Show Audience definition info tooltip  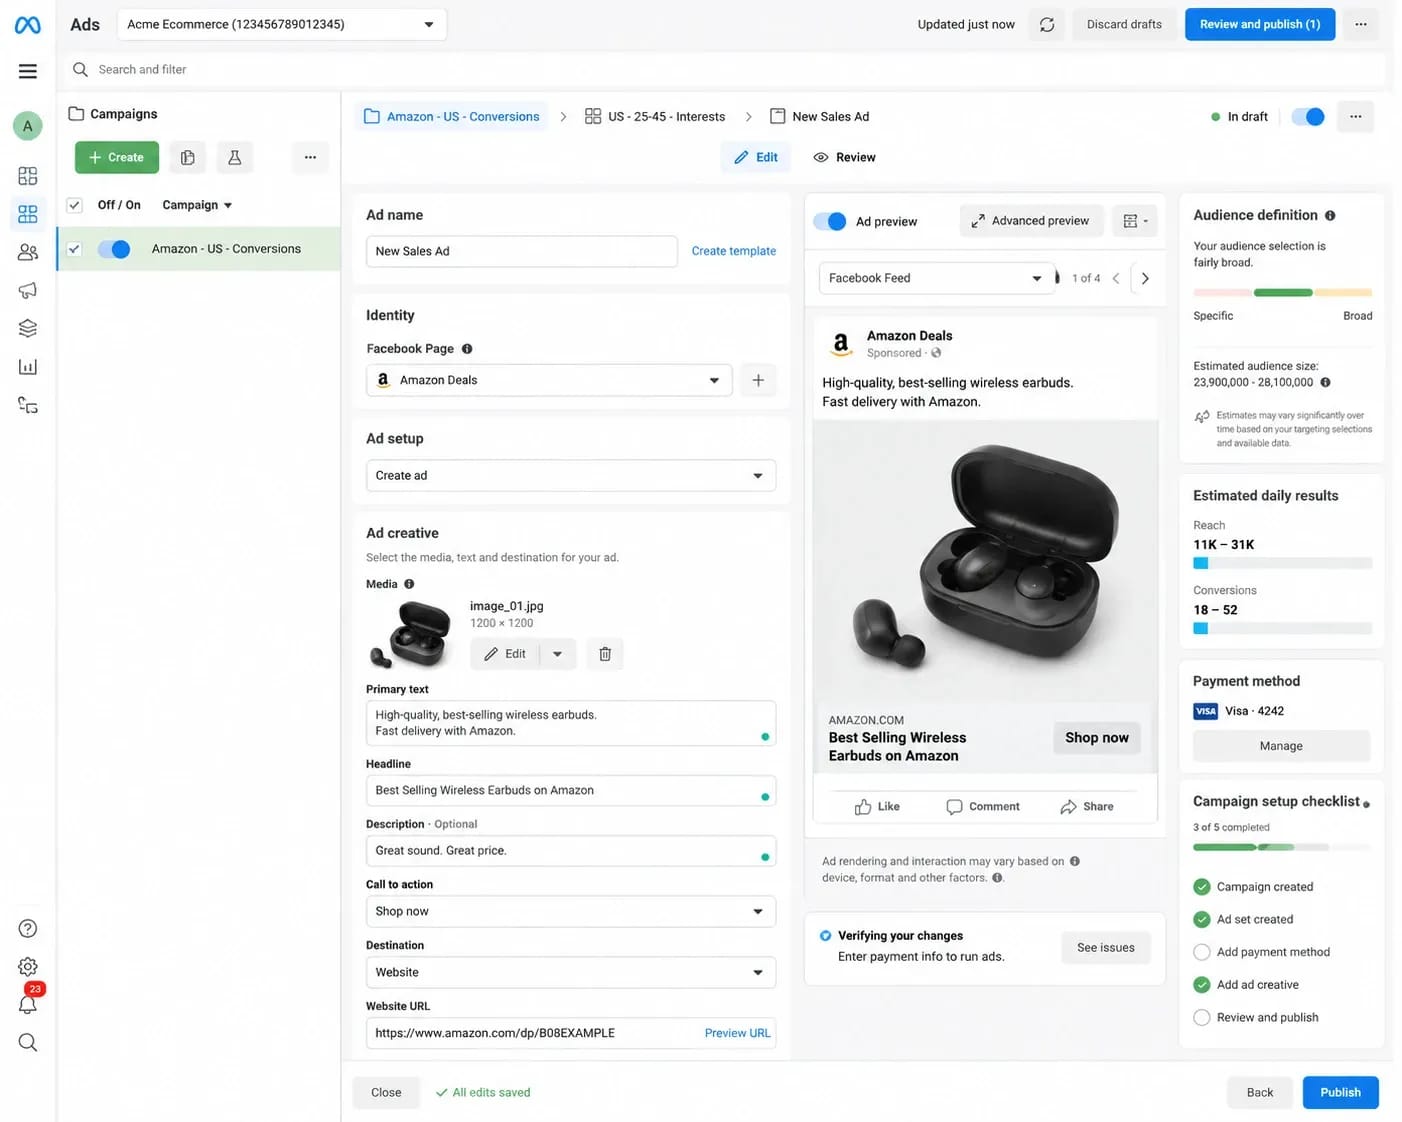[1330, 215]
